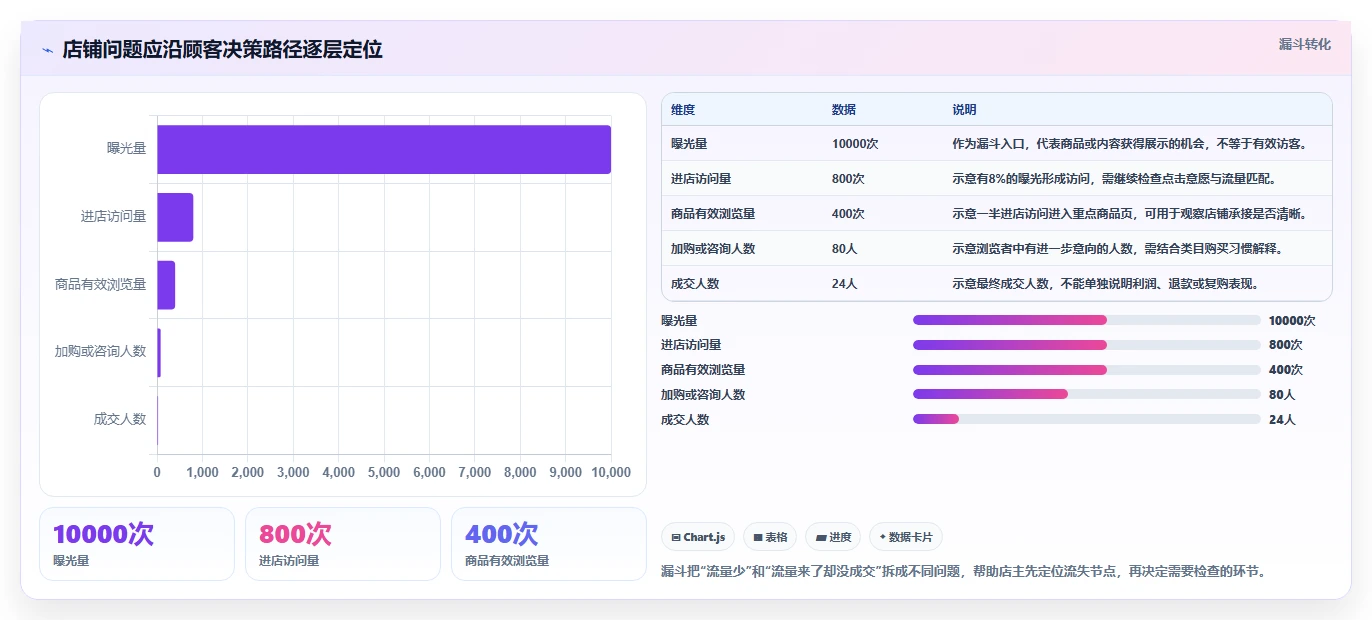Click the 数据卡片 tag chip
Image resolution: width=1372 pixels, height=620 pixels.
pos(906,537)
